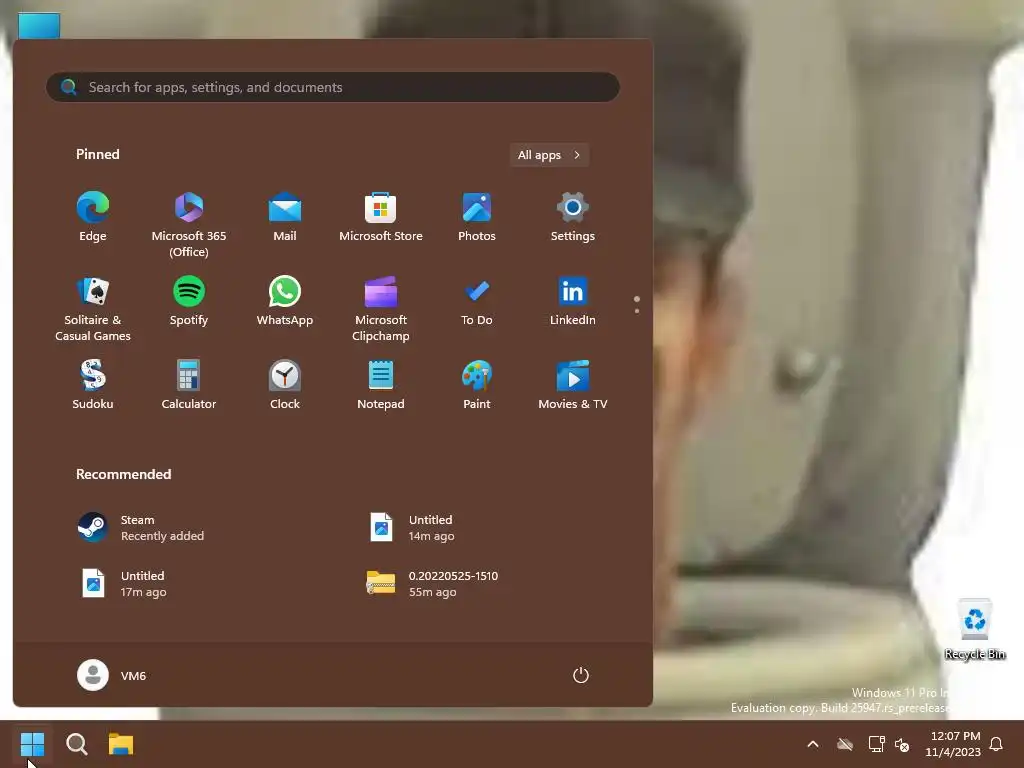Open File Explorer from taskbar
Viewport: 1024px width, 768px height.
tap(121, 744)
